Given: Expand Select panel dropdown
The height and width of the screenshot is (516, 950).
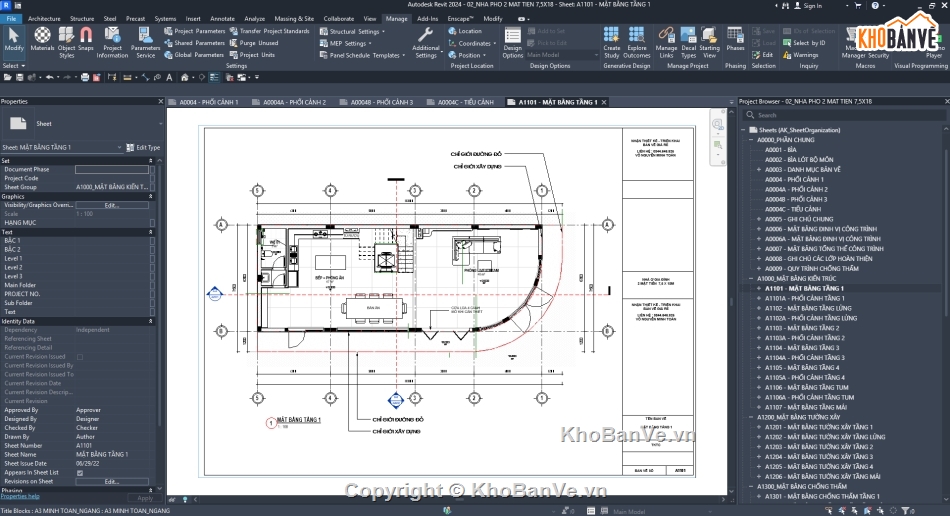Looking at the screenshot, I should point(14,65).
